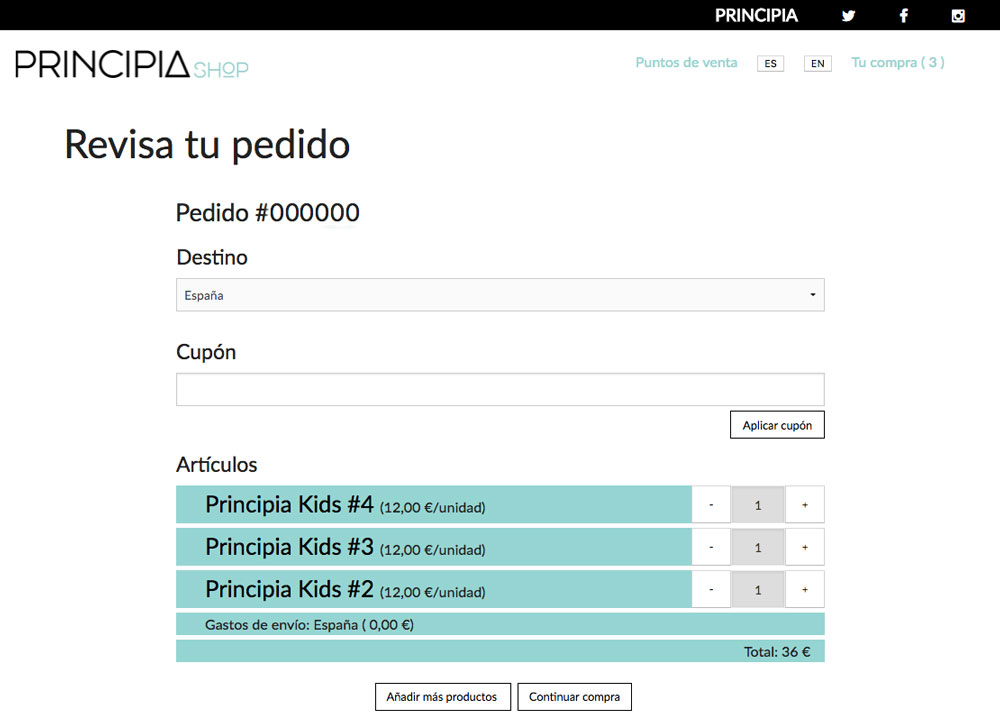
Task: Click the Total: 36 € amount
Action: point(777,652)
